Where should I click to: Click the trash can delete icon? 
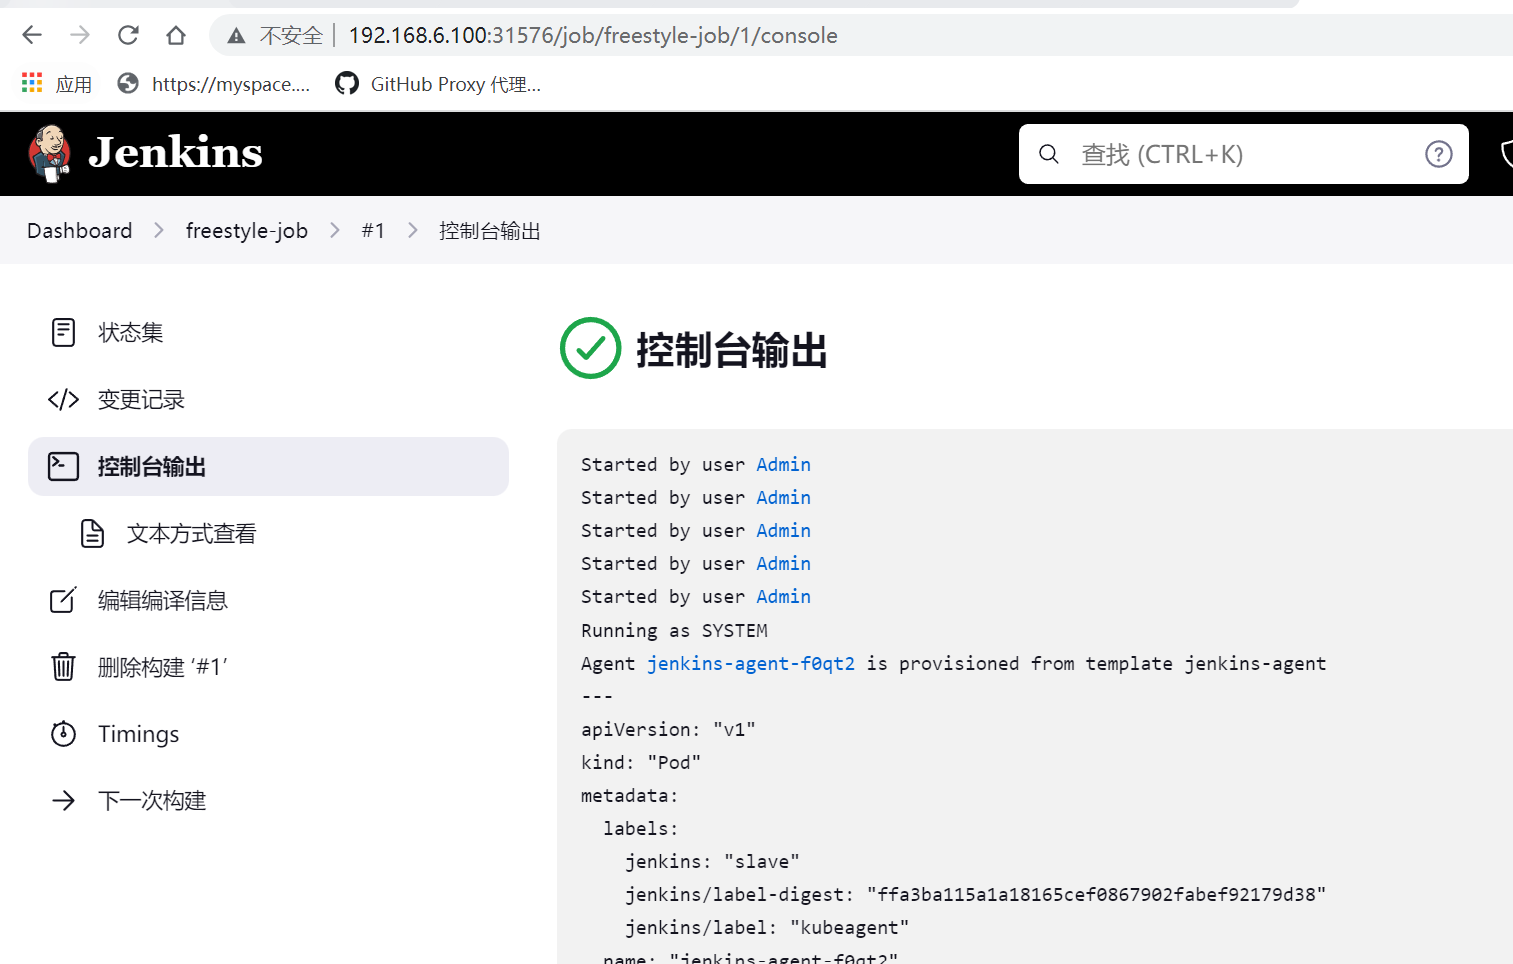point(63,666)
